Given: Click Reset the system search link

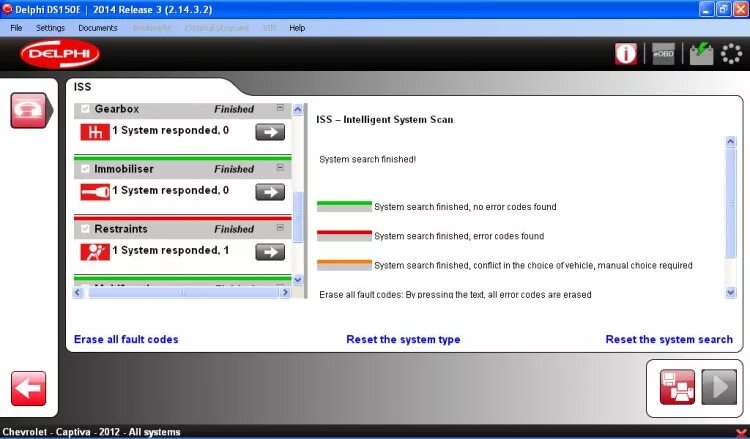Looking at the screenshot, I should point(669,339).
